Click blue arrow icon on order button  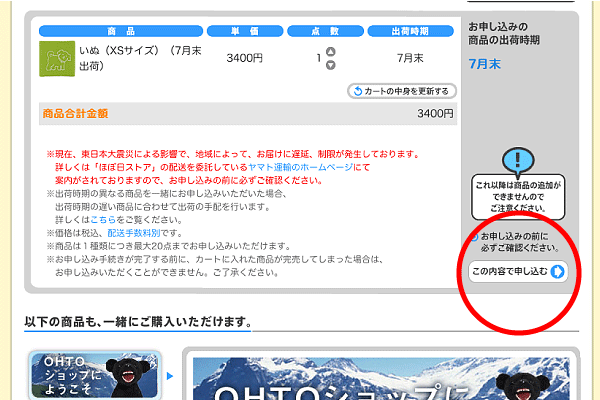[x=557, y=271]
